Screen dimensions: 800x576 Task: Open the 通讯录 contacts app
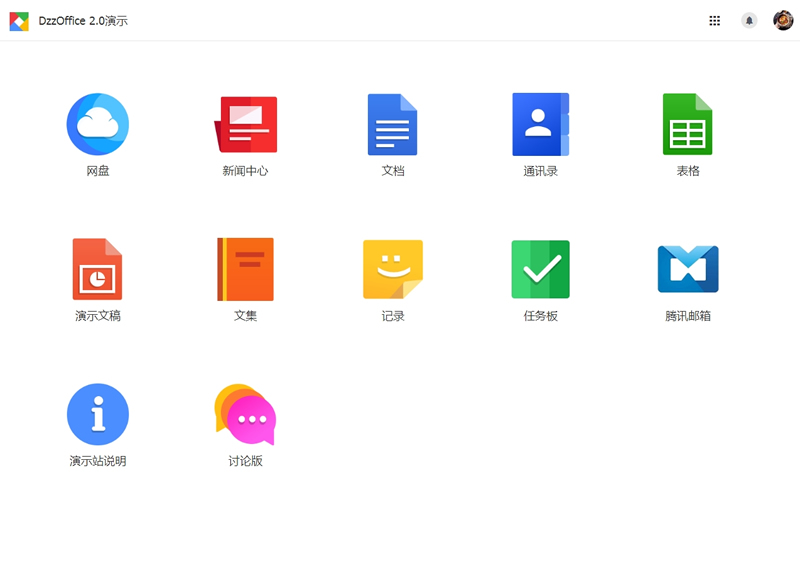tap(540, 124)
